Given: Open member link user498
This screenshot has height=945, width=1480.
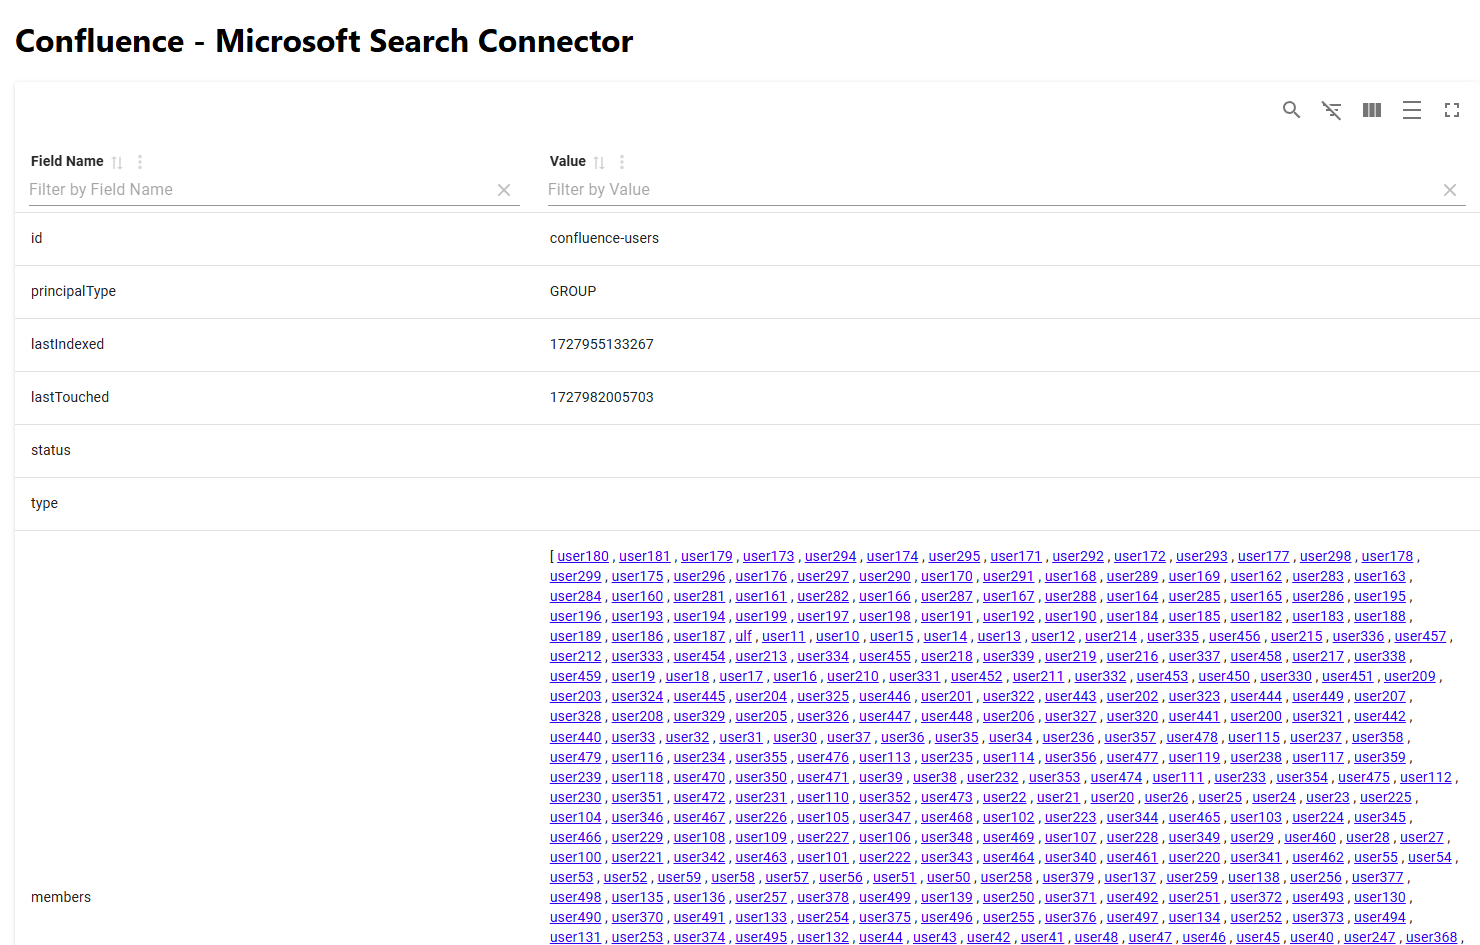Looking at the screenshot, I should [576, 897].
